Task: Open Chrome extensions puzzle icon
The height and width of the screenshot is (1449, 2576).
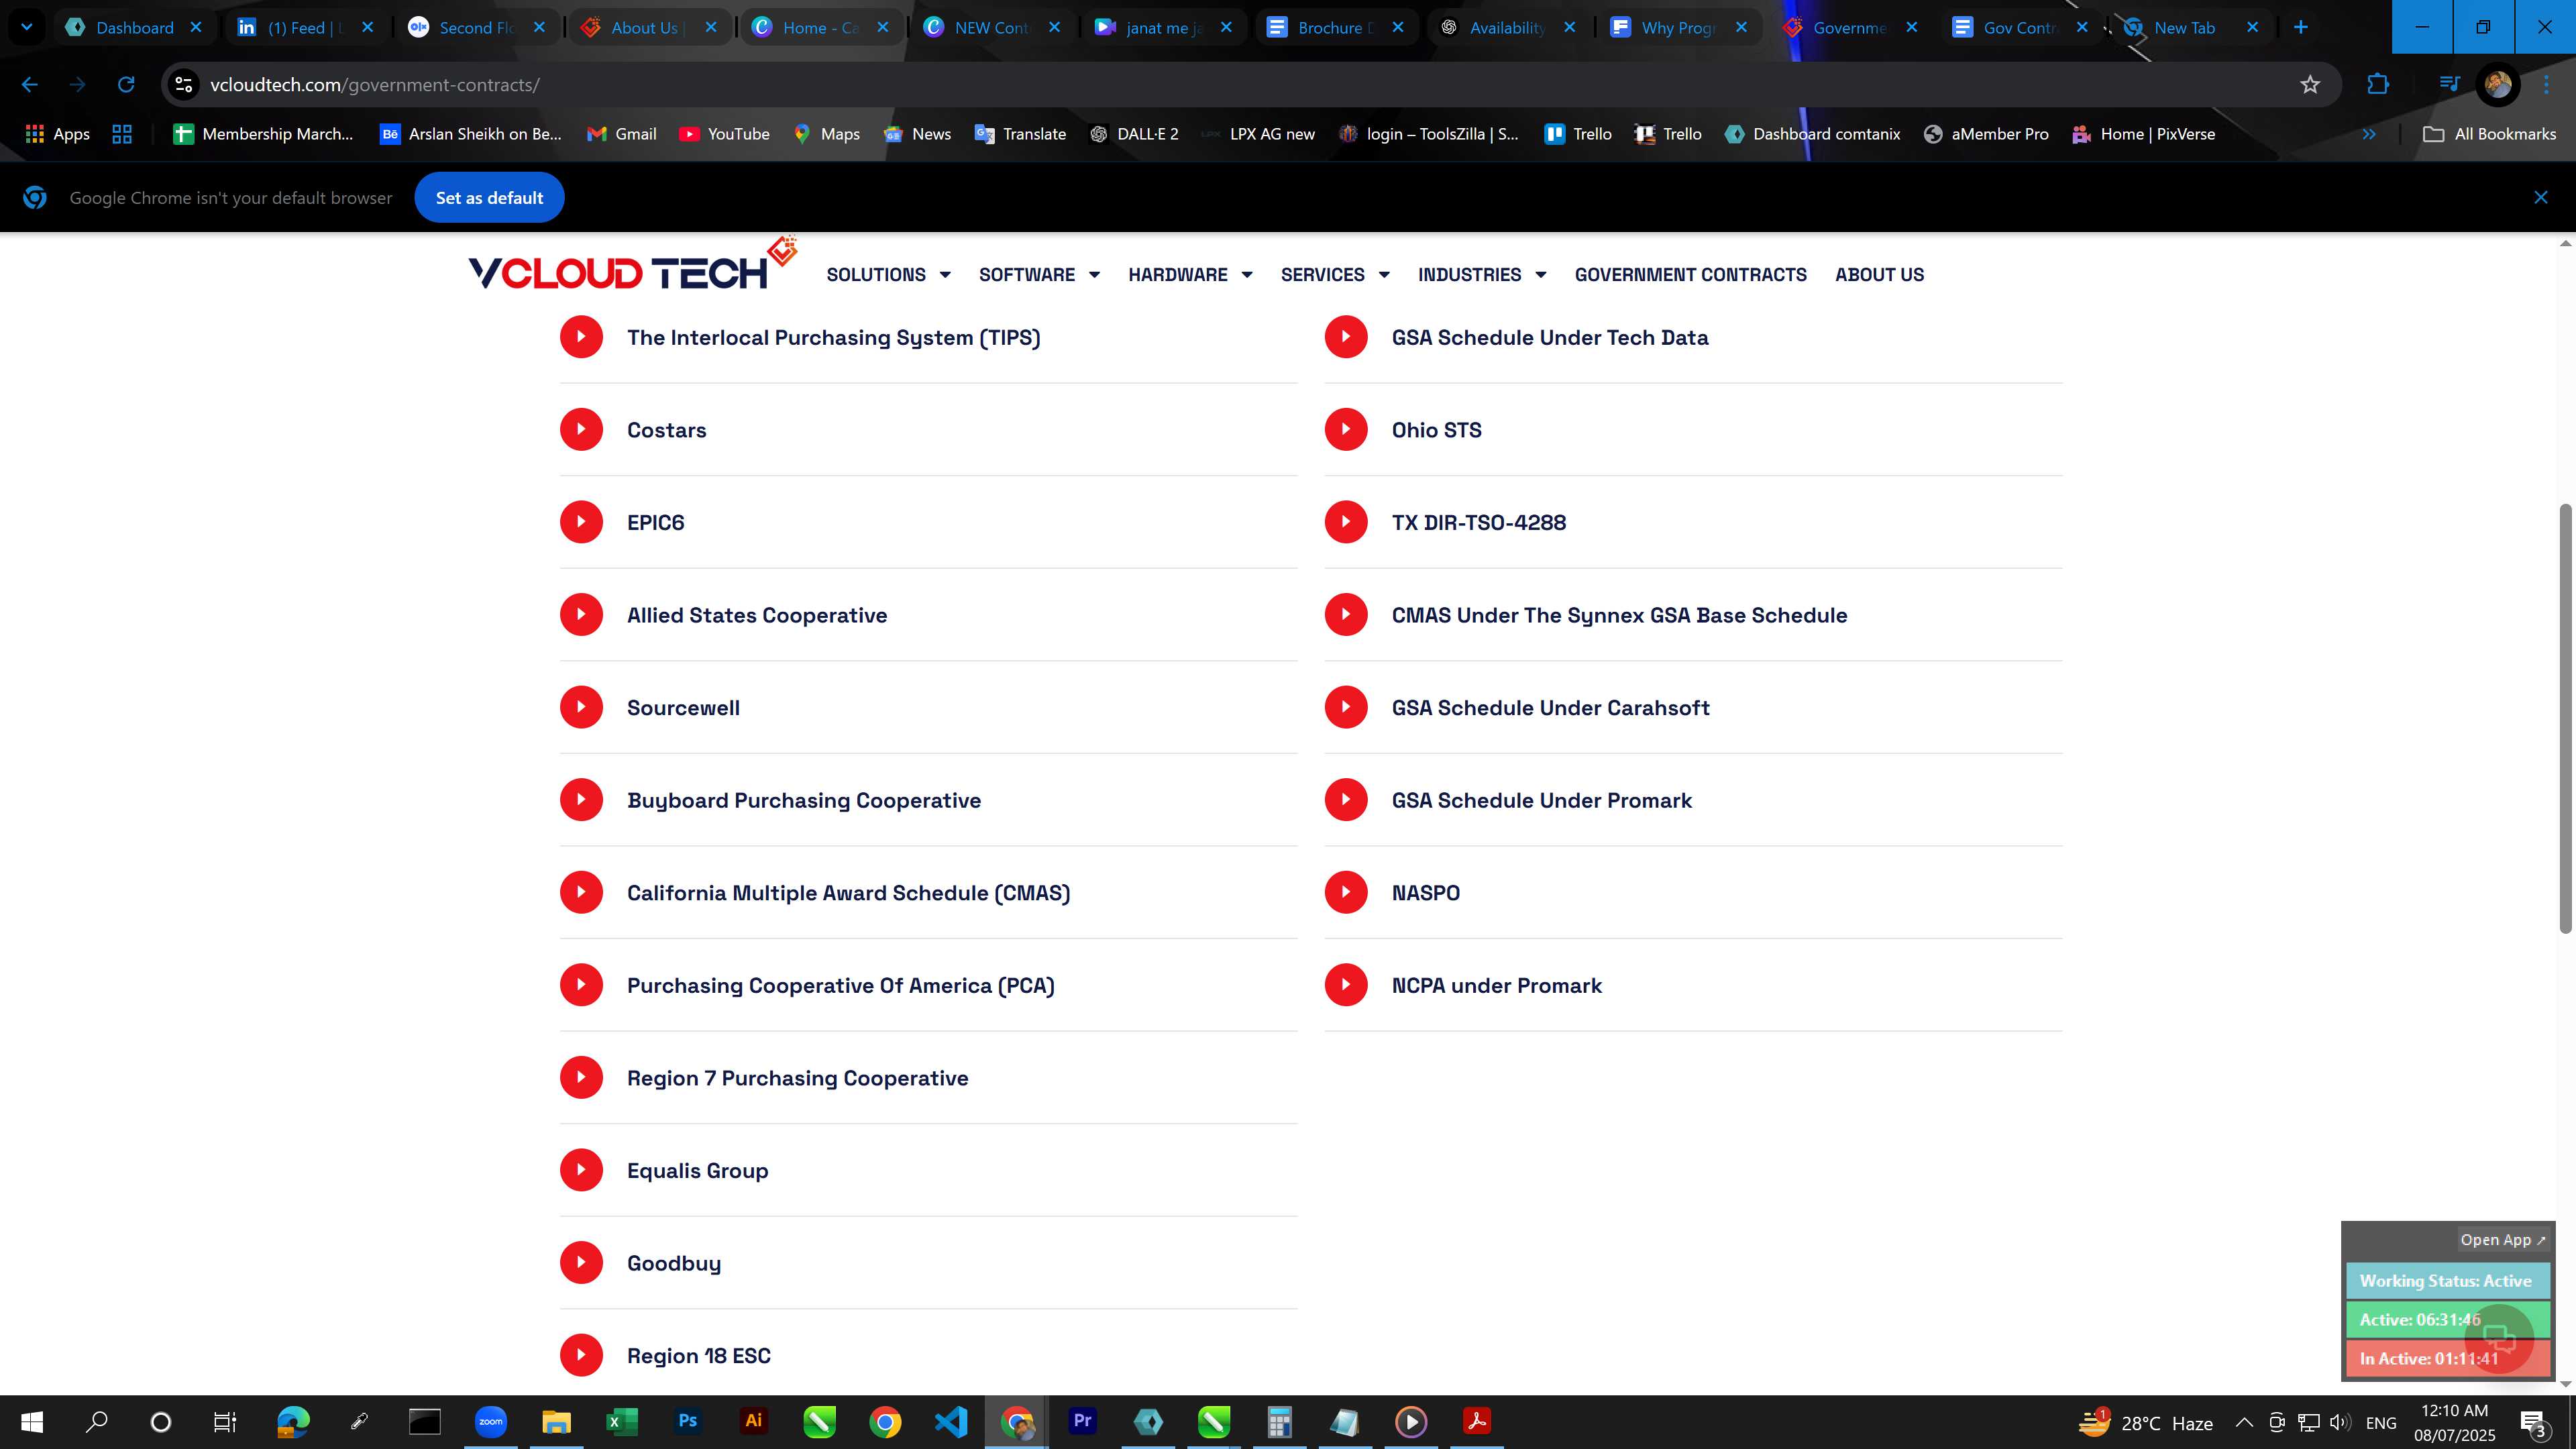Action: (x=2378, y=85)
